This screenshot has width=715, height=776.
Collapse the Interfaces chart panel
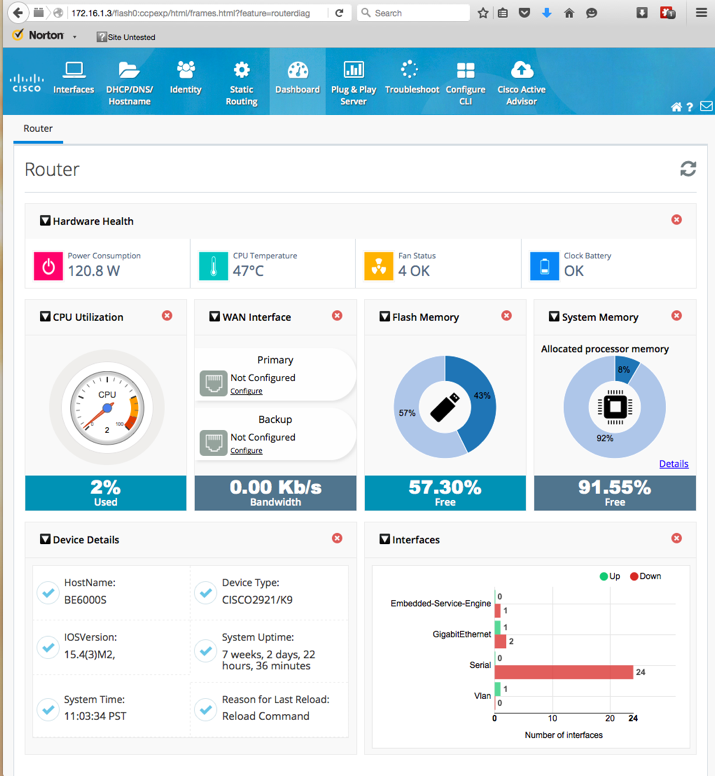(384, 539)
